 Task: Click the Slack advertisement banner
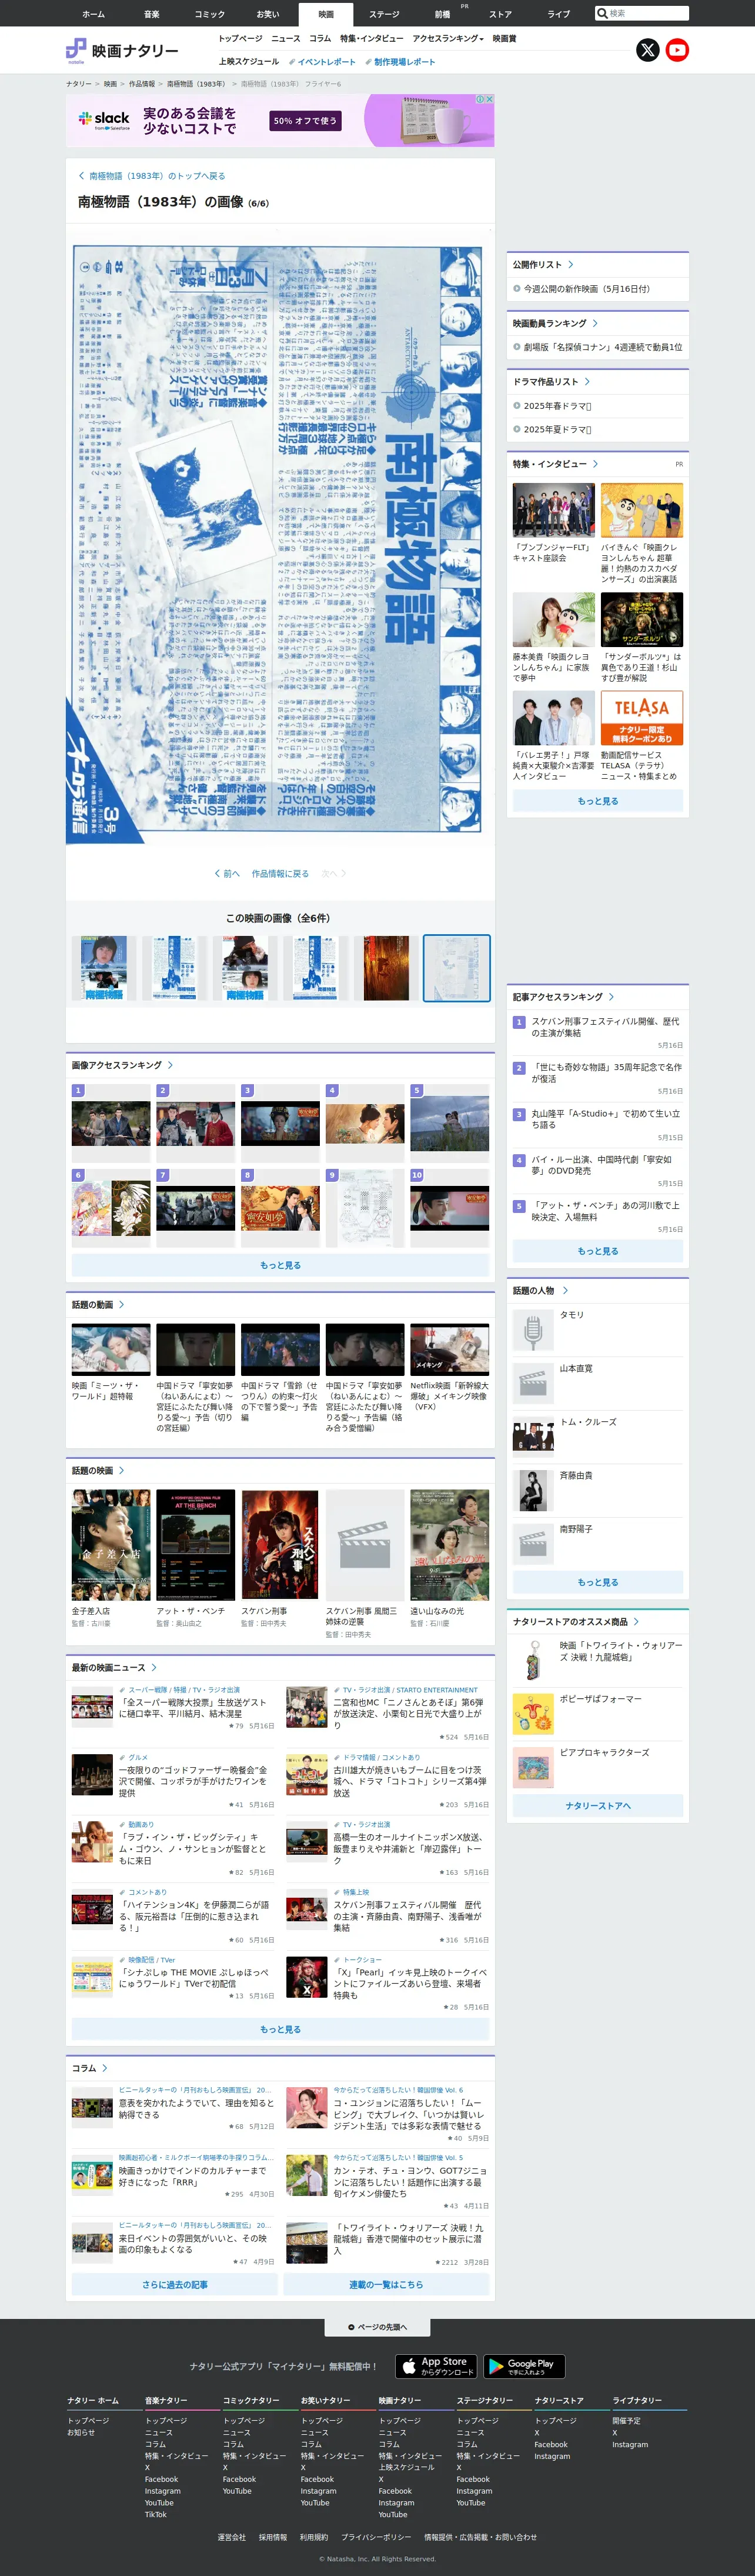(x=280, y=120)
